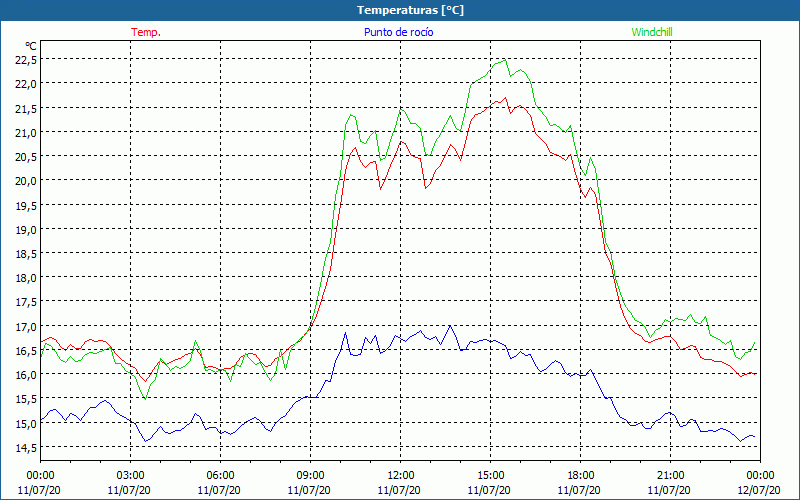Click the 17,0 y-axis tick label
This screenshot has width=800, height=500.
[26, 327]
